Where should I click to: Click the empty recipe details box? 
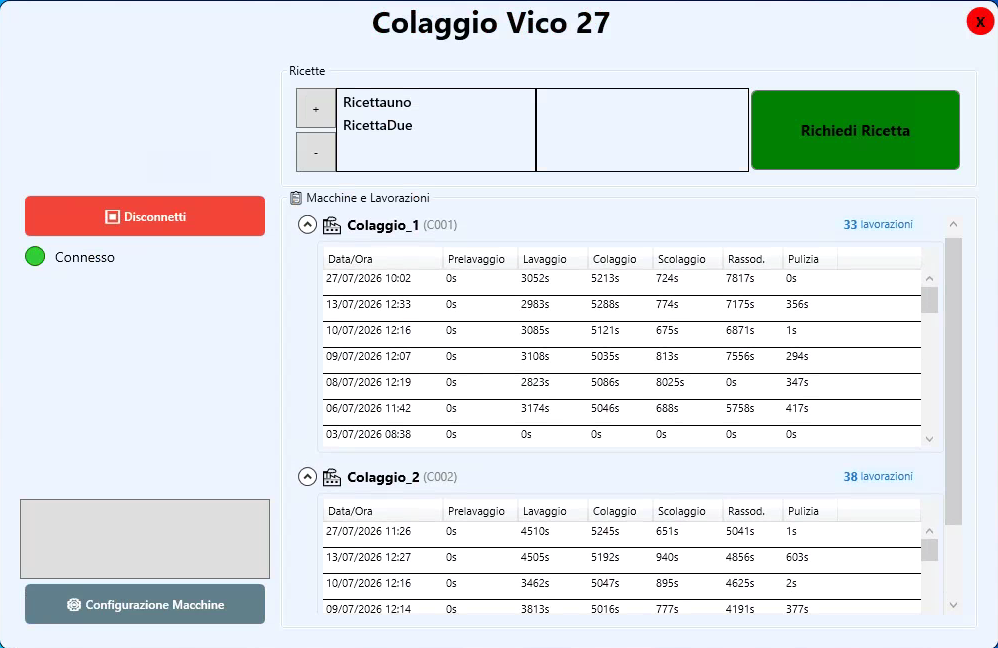pyautogui.click(x=642, y=130)
